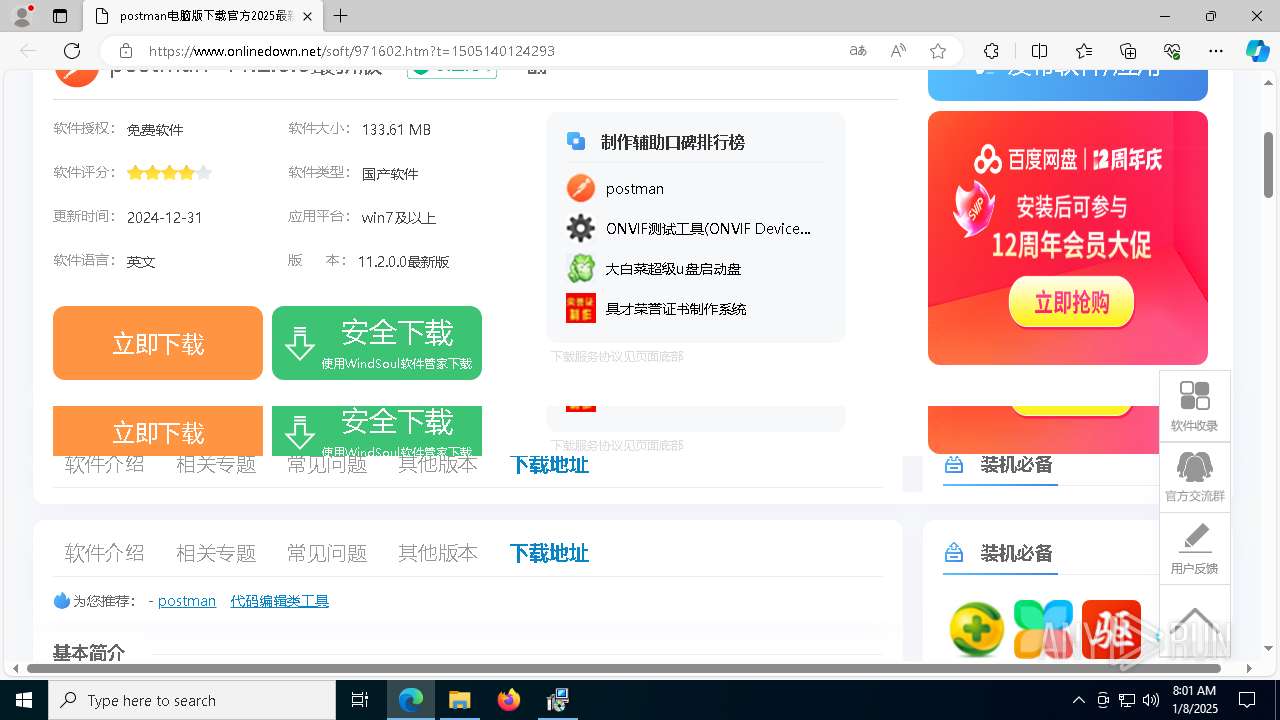Click the page vertical scrollbar thumb
Screen dimensions: 1280x720
(1269, 165)
